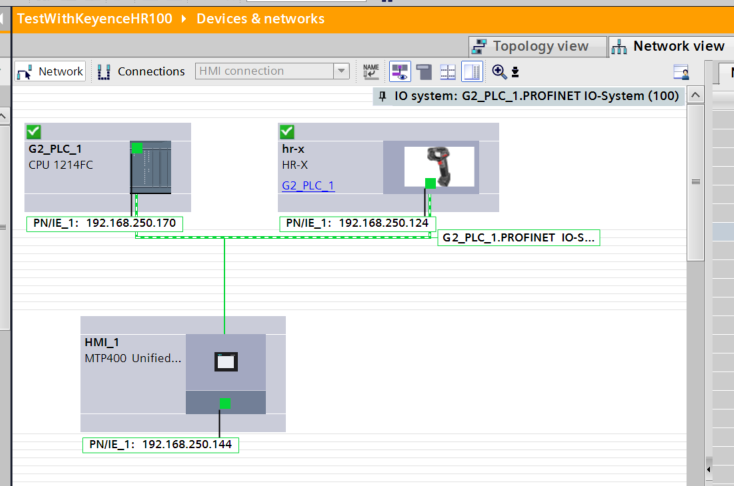Select the HMI_1 panel screen icon

pyautogui.click(x=226, y=362)
